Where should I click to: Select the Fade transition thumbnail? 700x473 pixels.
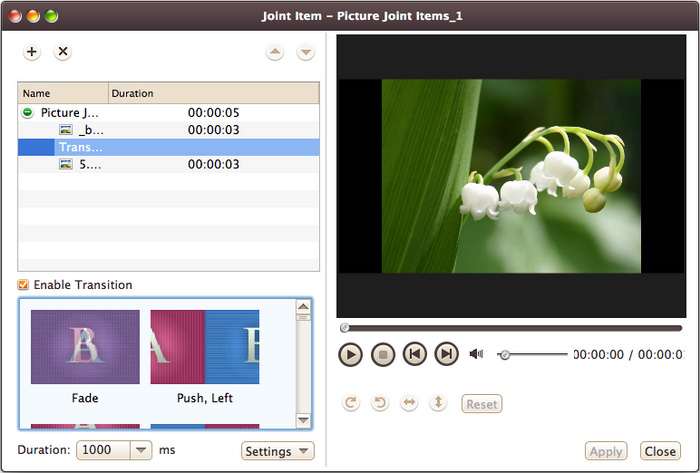tap(85, 347)
